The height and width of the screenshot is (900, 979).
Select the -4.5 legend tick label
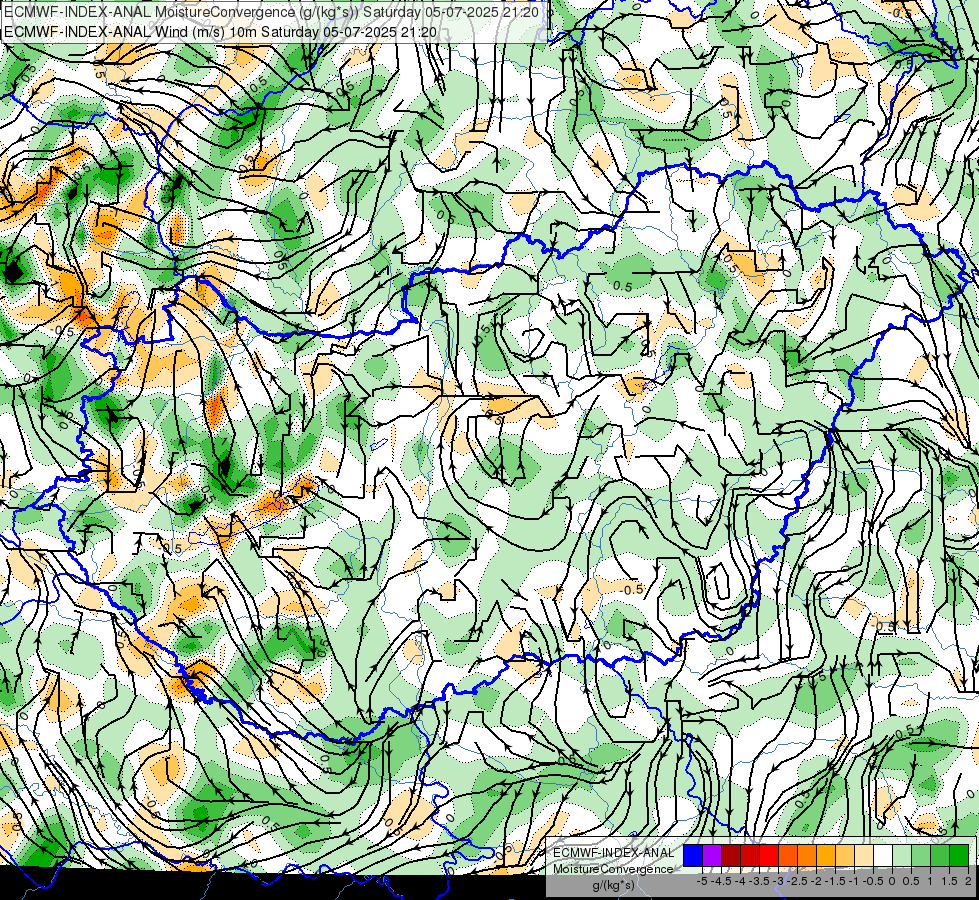721,881
